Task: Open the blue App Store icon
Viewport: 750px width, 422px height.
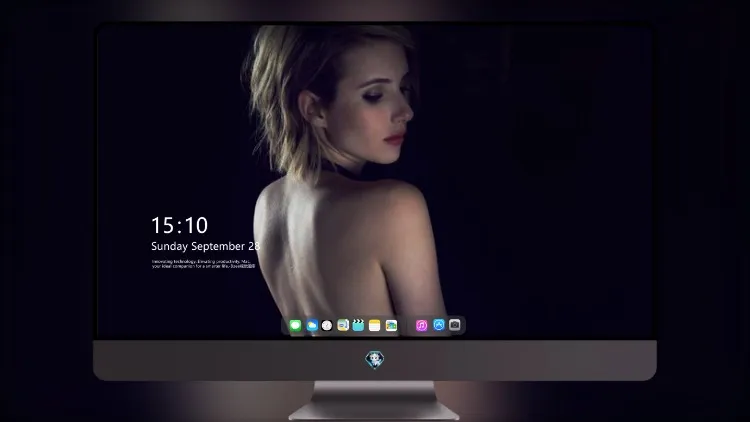Action: coord(439,325)
